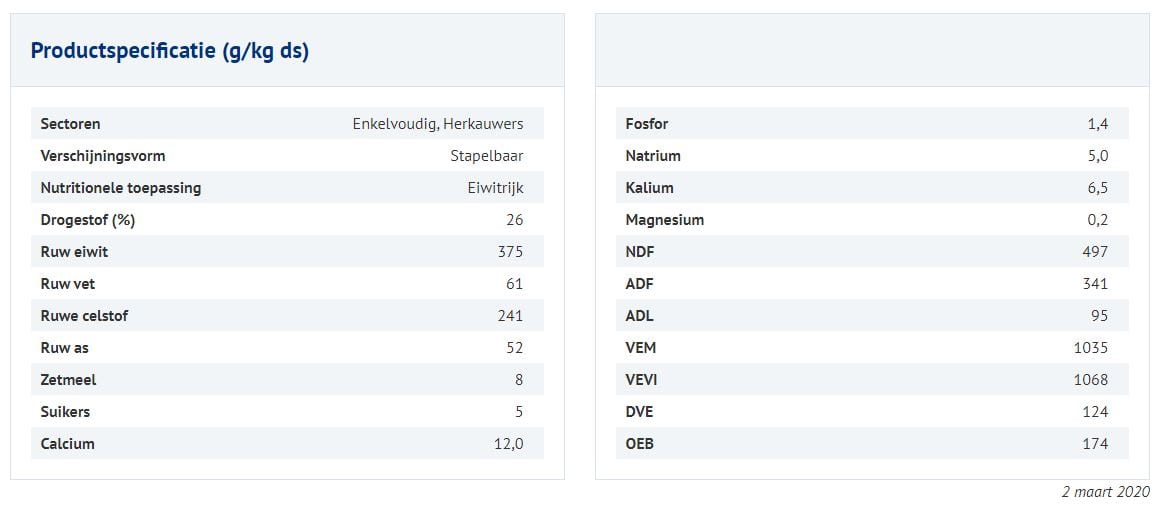Click the VEVI value 1068

[1091, 380]
